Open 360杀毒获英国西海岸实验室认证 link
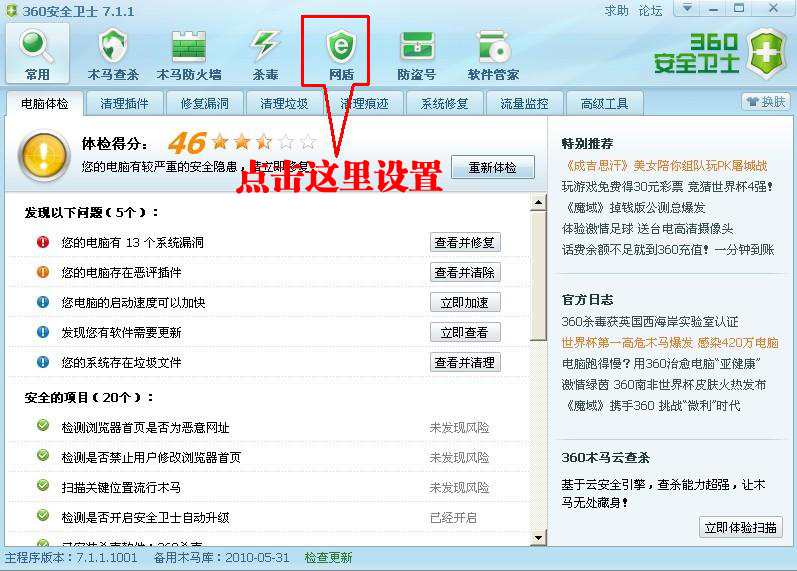 pos(650,321)
